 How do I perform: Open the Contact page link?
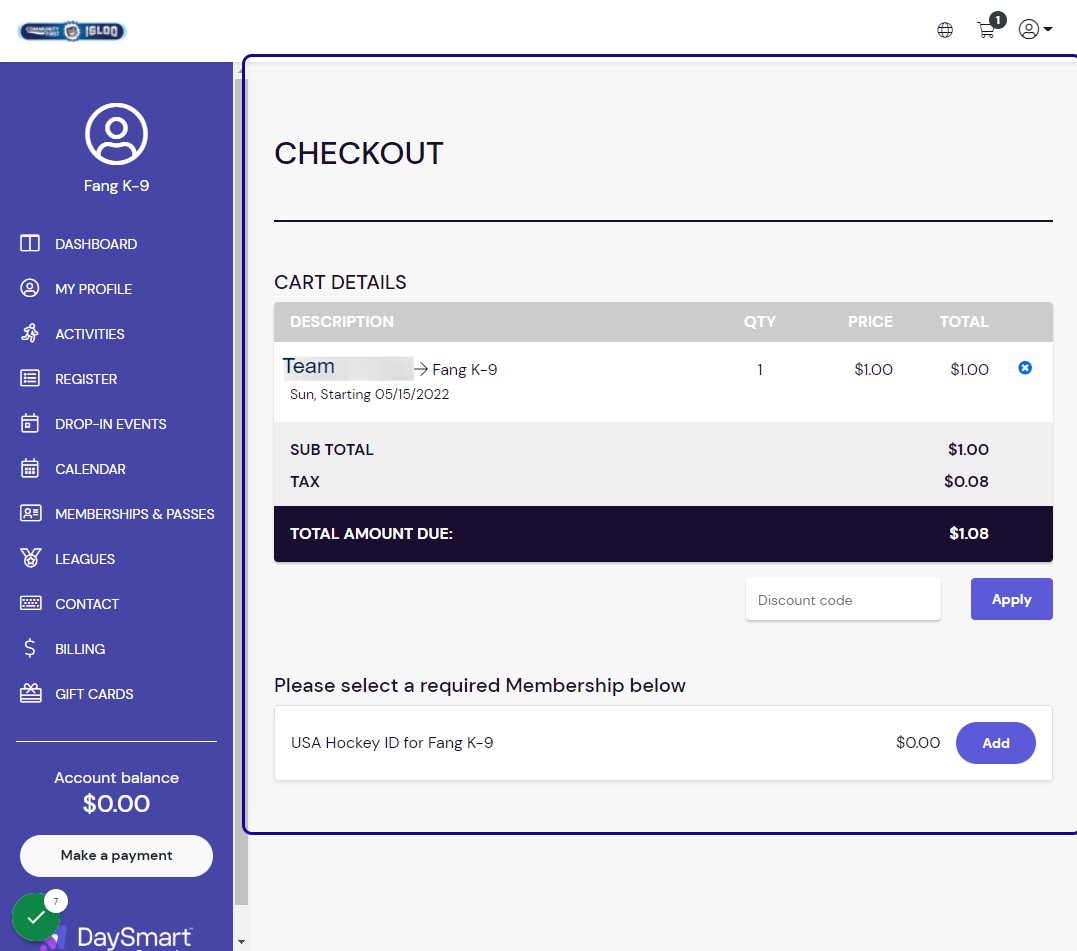[87, 604]
